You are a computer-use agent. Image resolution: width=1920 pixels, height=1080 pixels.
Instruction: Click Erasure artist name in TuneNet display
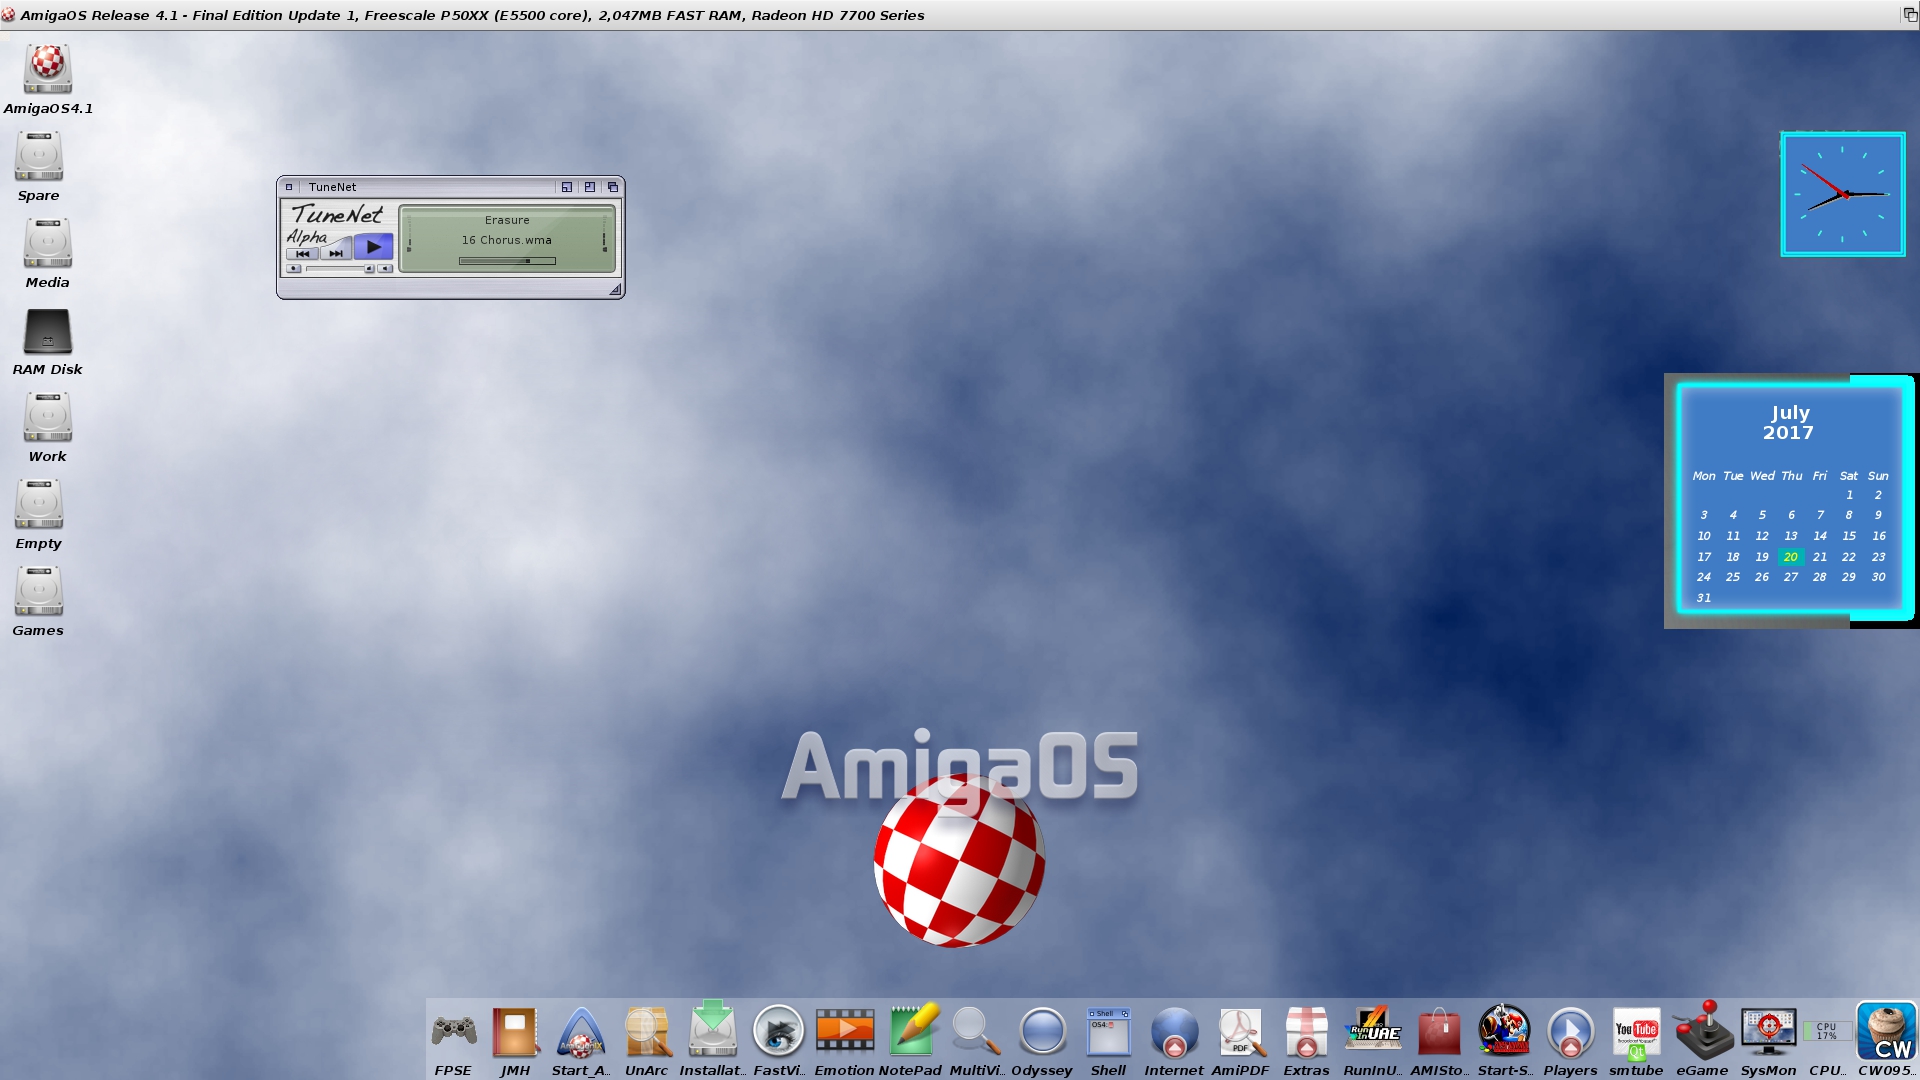point(507,220)
